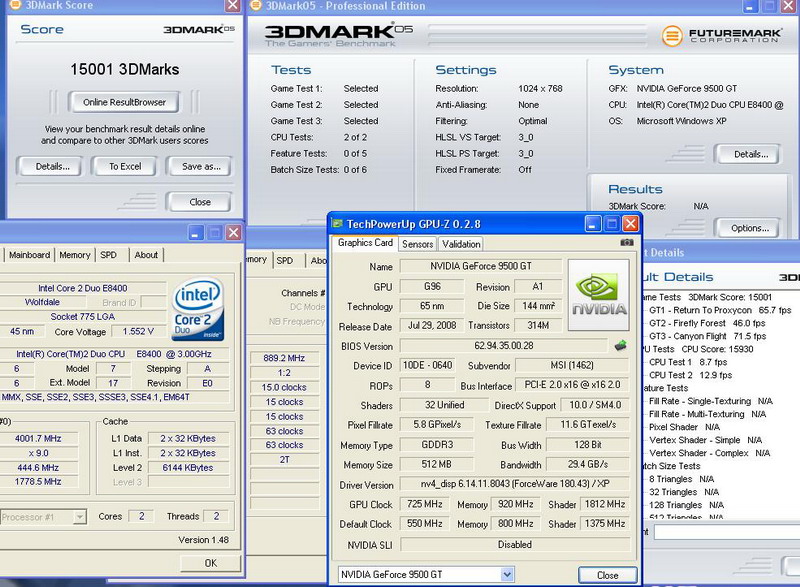
Task: Select GT1 - Return To Proxycon result row
Action: [720, 310]
